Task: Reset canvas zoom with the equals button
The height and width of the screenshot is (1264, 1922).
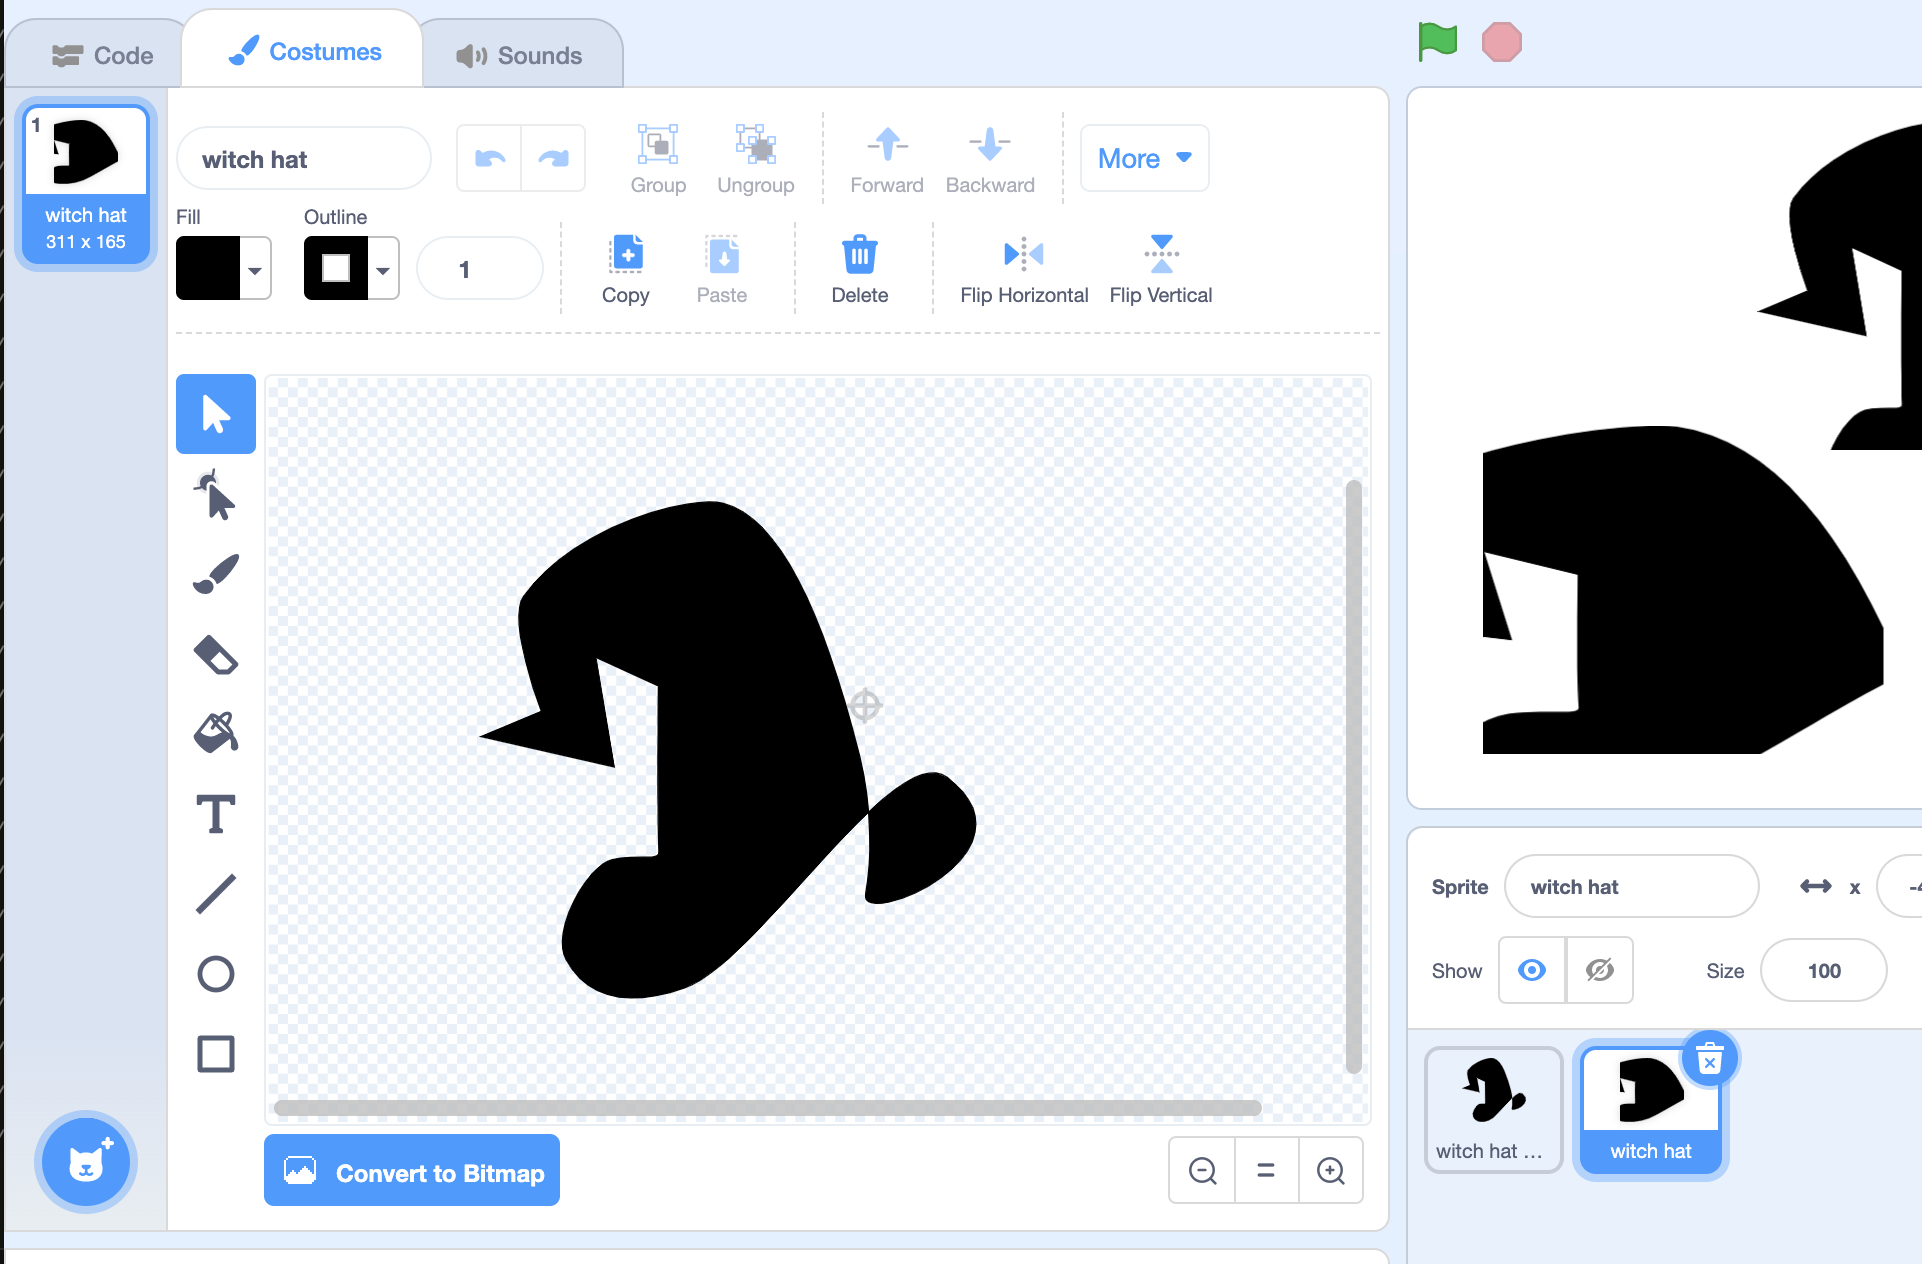Action: (1266, 1170)
